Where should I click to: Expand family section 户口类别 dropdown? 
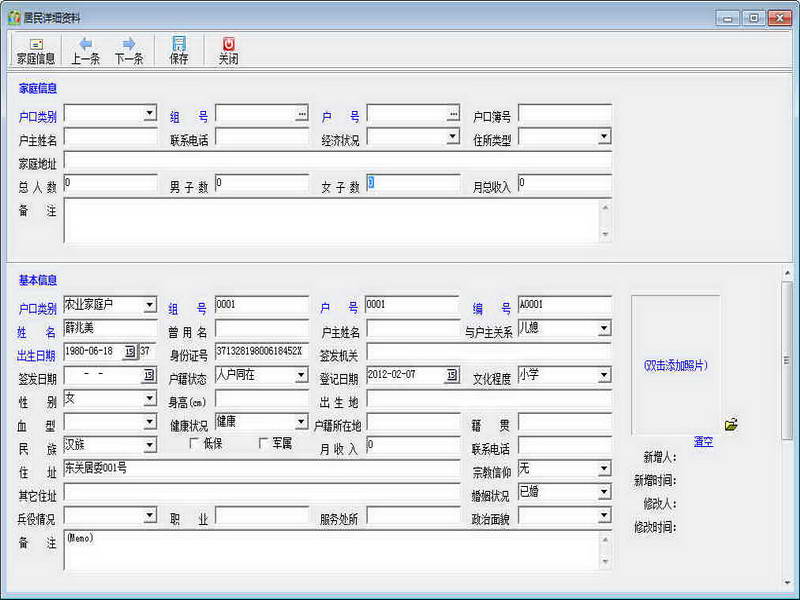pos(149,113)
